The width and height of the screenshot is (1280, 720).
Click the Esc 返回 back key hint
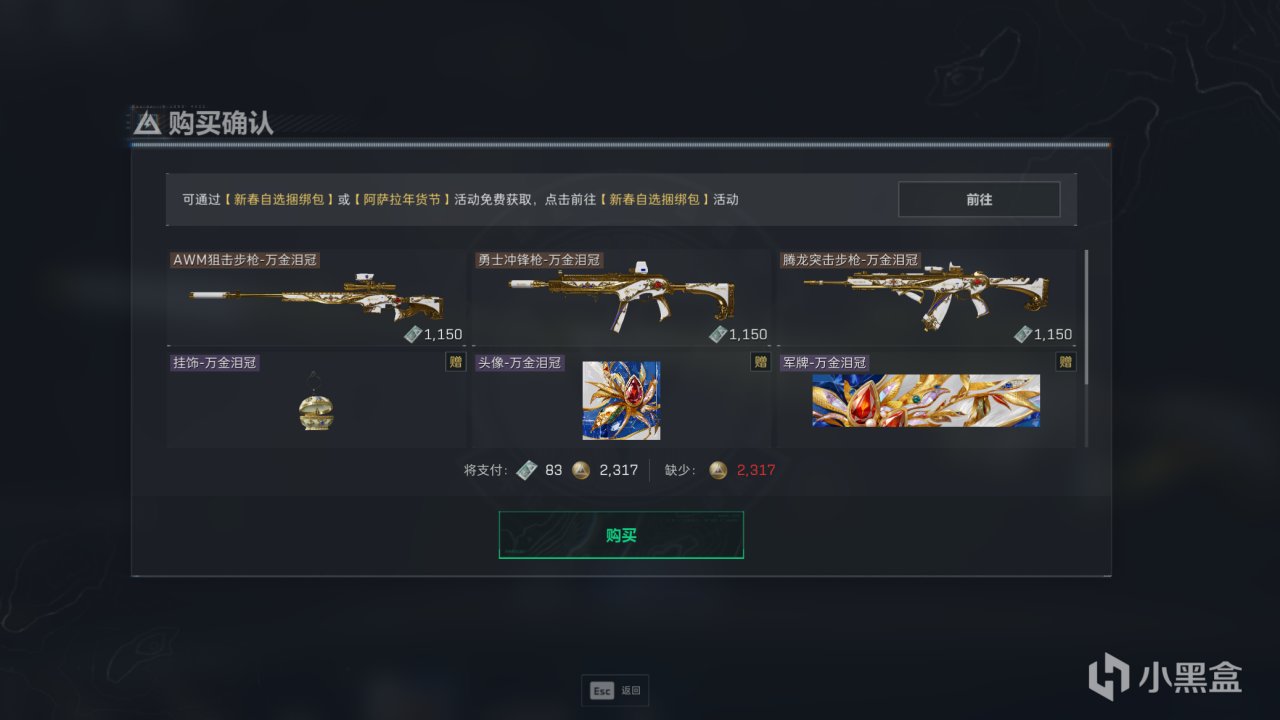(615, 690)
